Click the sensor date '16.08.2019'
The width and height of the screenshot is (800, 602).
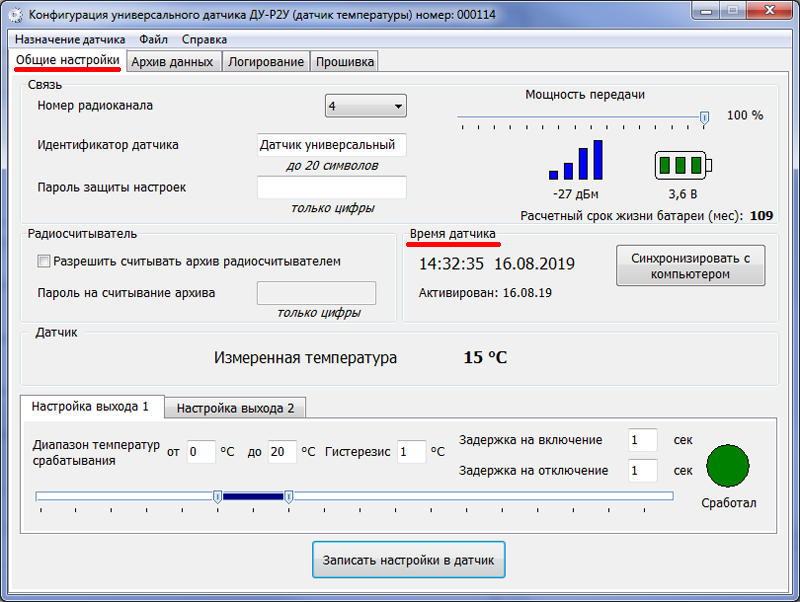point(534,264)
